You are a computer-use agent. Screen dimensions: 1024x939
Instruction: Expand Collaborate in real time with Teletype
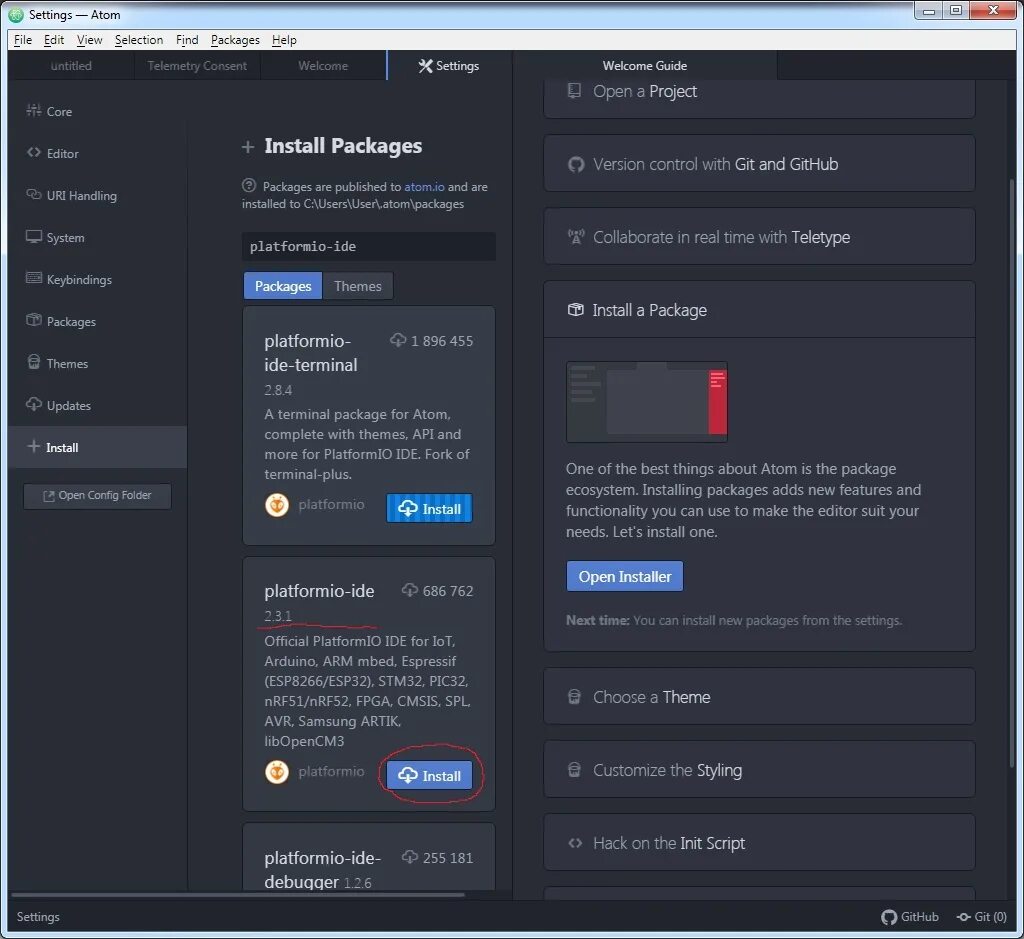759,237
